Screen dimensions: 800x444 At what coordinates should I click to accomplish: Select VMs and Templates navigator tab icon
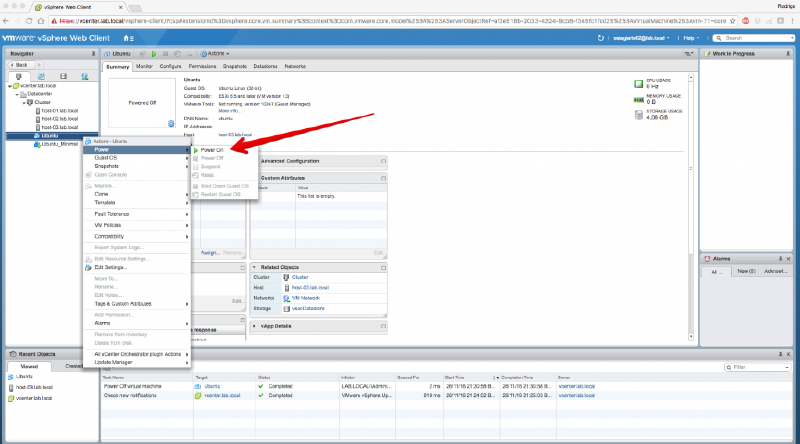[x=41, y=77]
